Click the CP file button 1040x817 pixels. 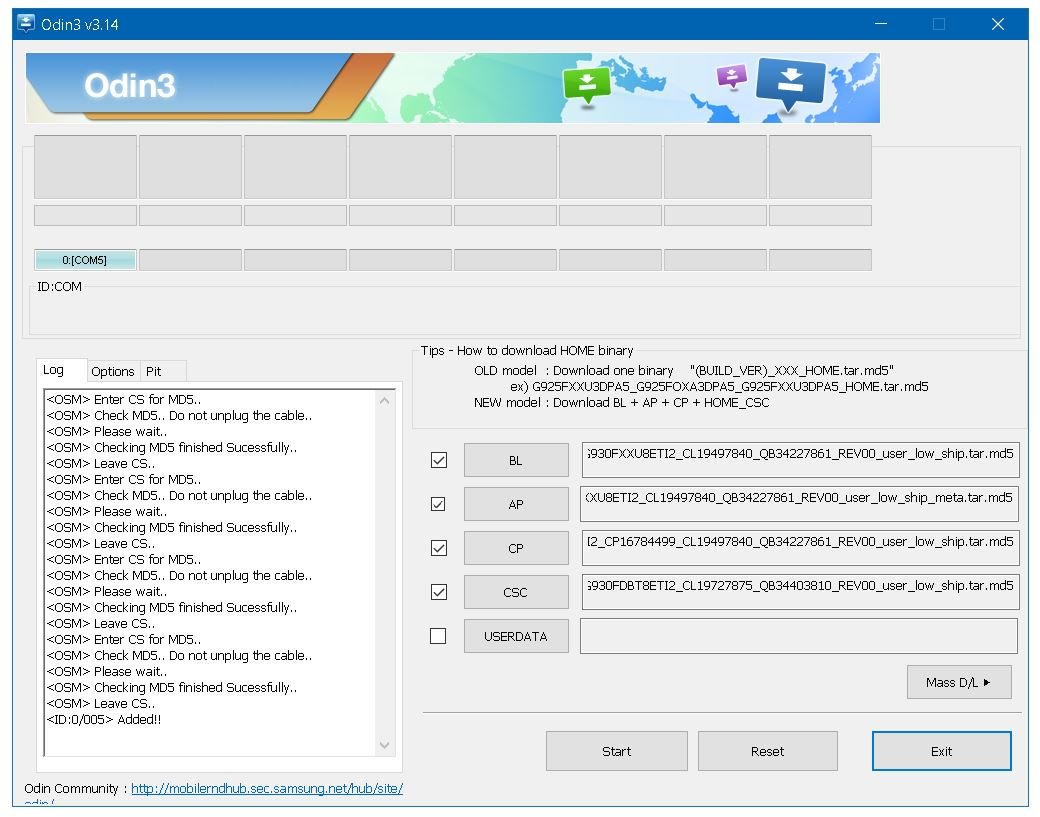coord(516,548)
